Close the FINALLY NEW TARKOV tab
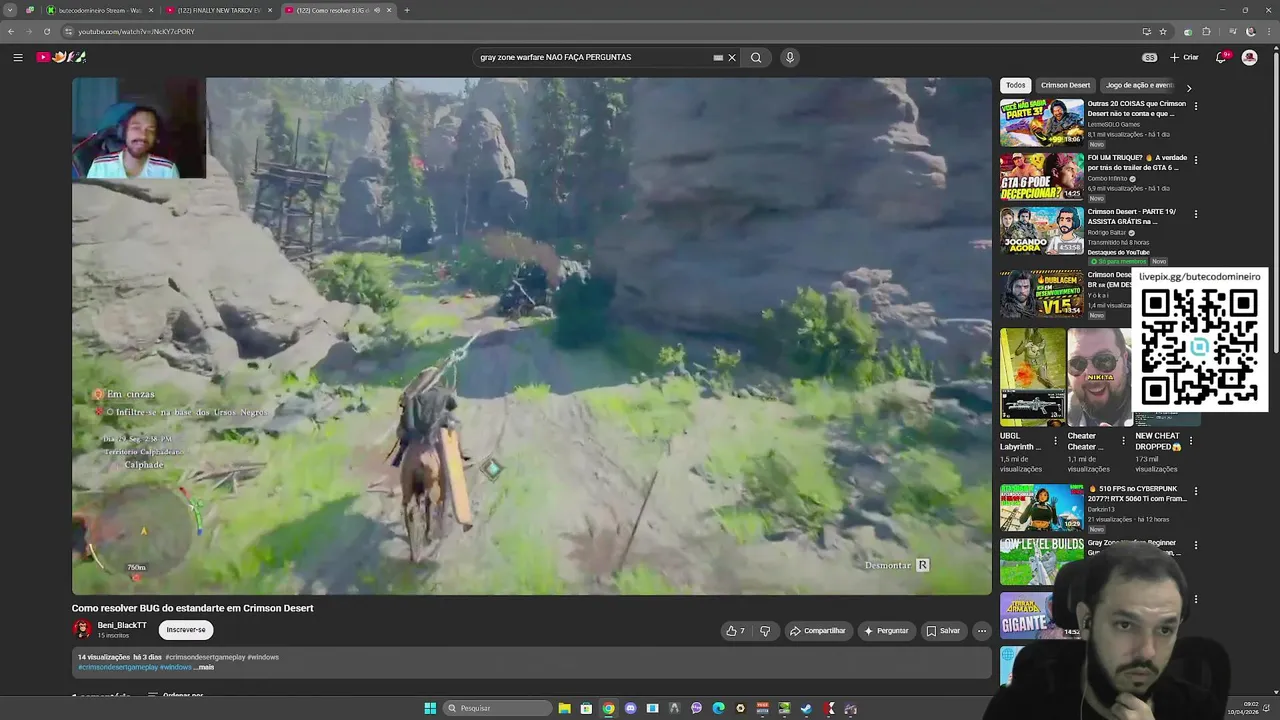 [x=270, y=10]
